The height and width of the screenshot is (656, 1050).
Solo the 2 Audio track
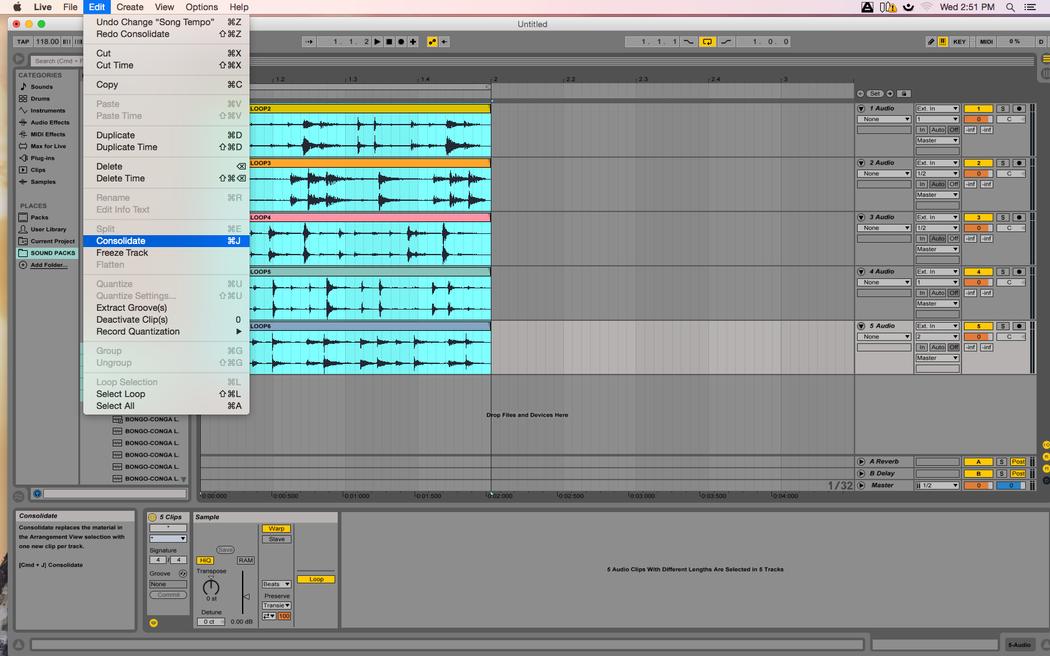pyautogui.click(x=1002, y=163)
